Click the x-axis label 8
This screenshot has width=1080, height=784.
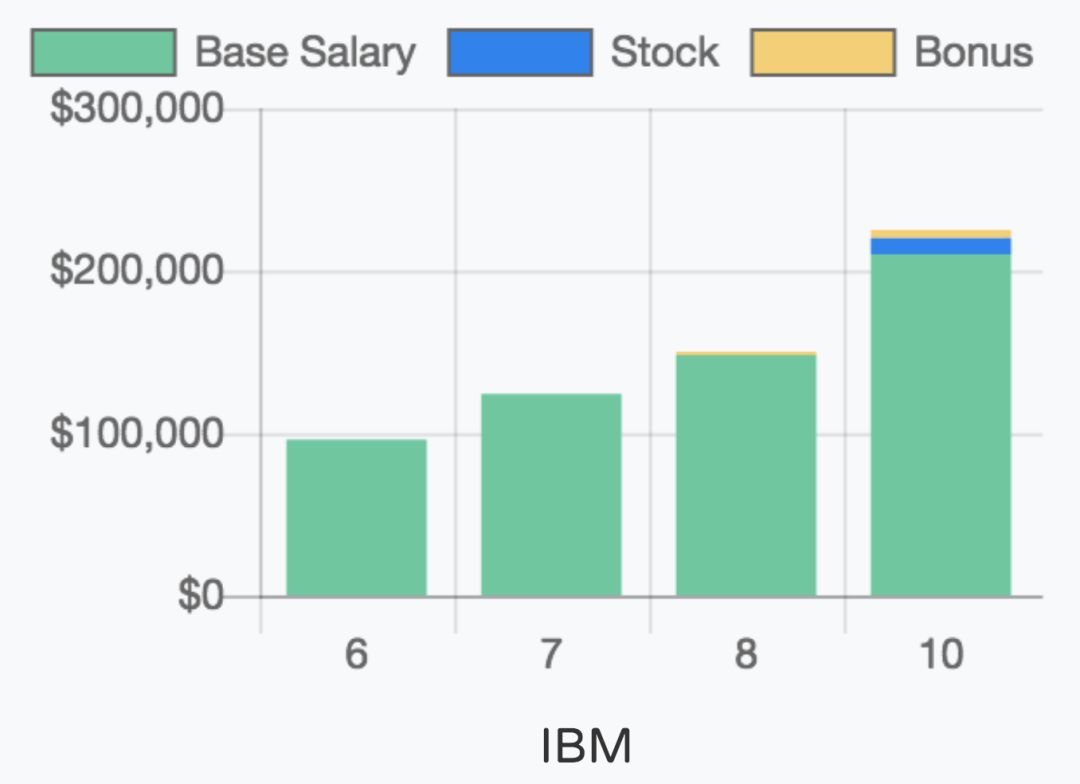(746, 655)
